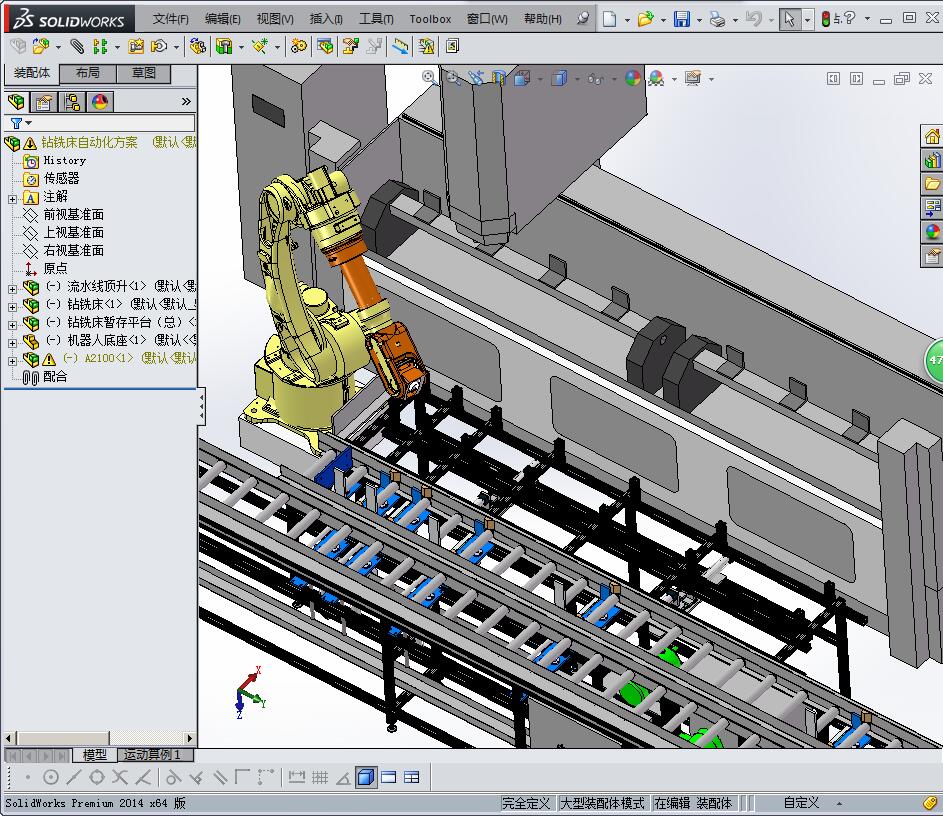Screen dimensions: 943x816
Task: Expand the 注解 annotations folder
Action: click(x=12, y=198)
